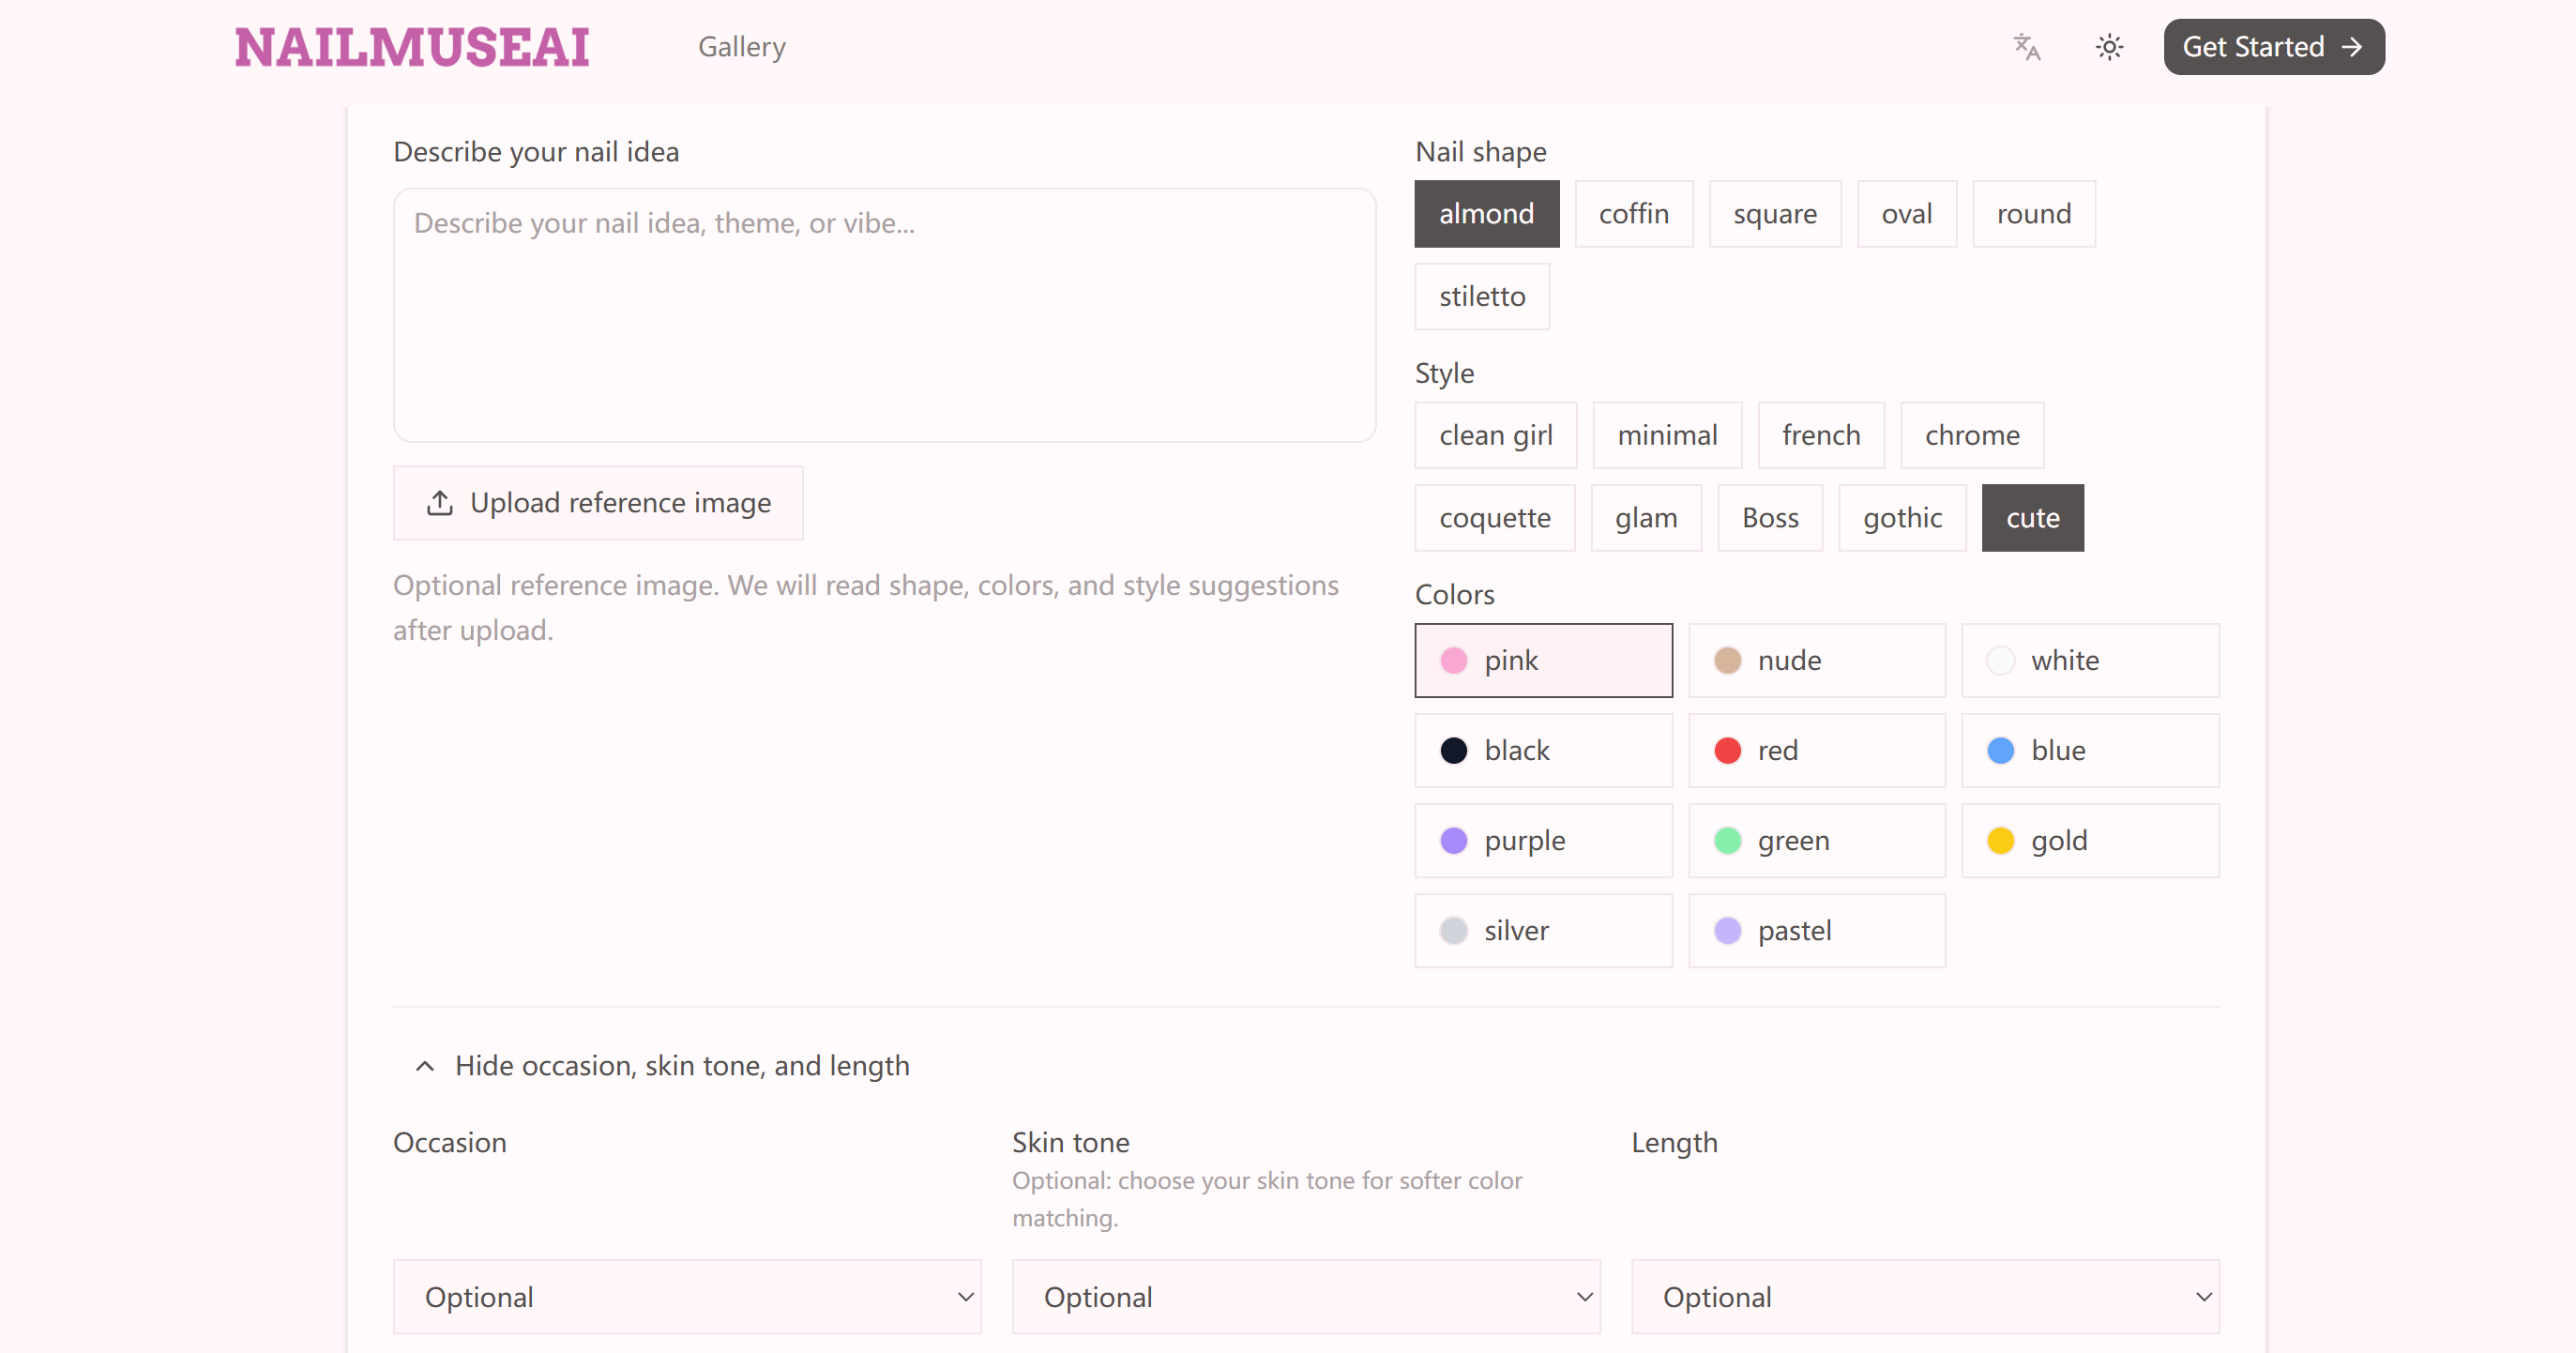Choose the chrome style
Screen dimensions: 2576x1353
1971,435
